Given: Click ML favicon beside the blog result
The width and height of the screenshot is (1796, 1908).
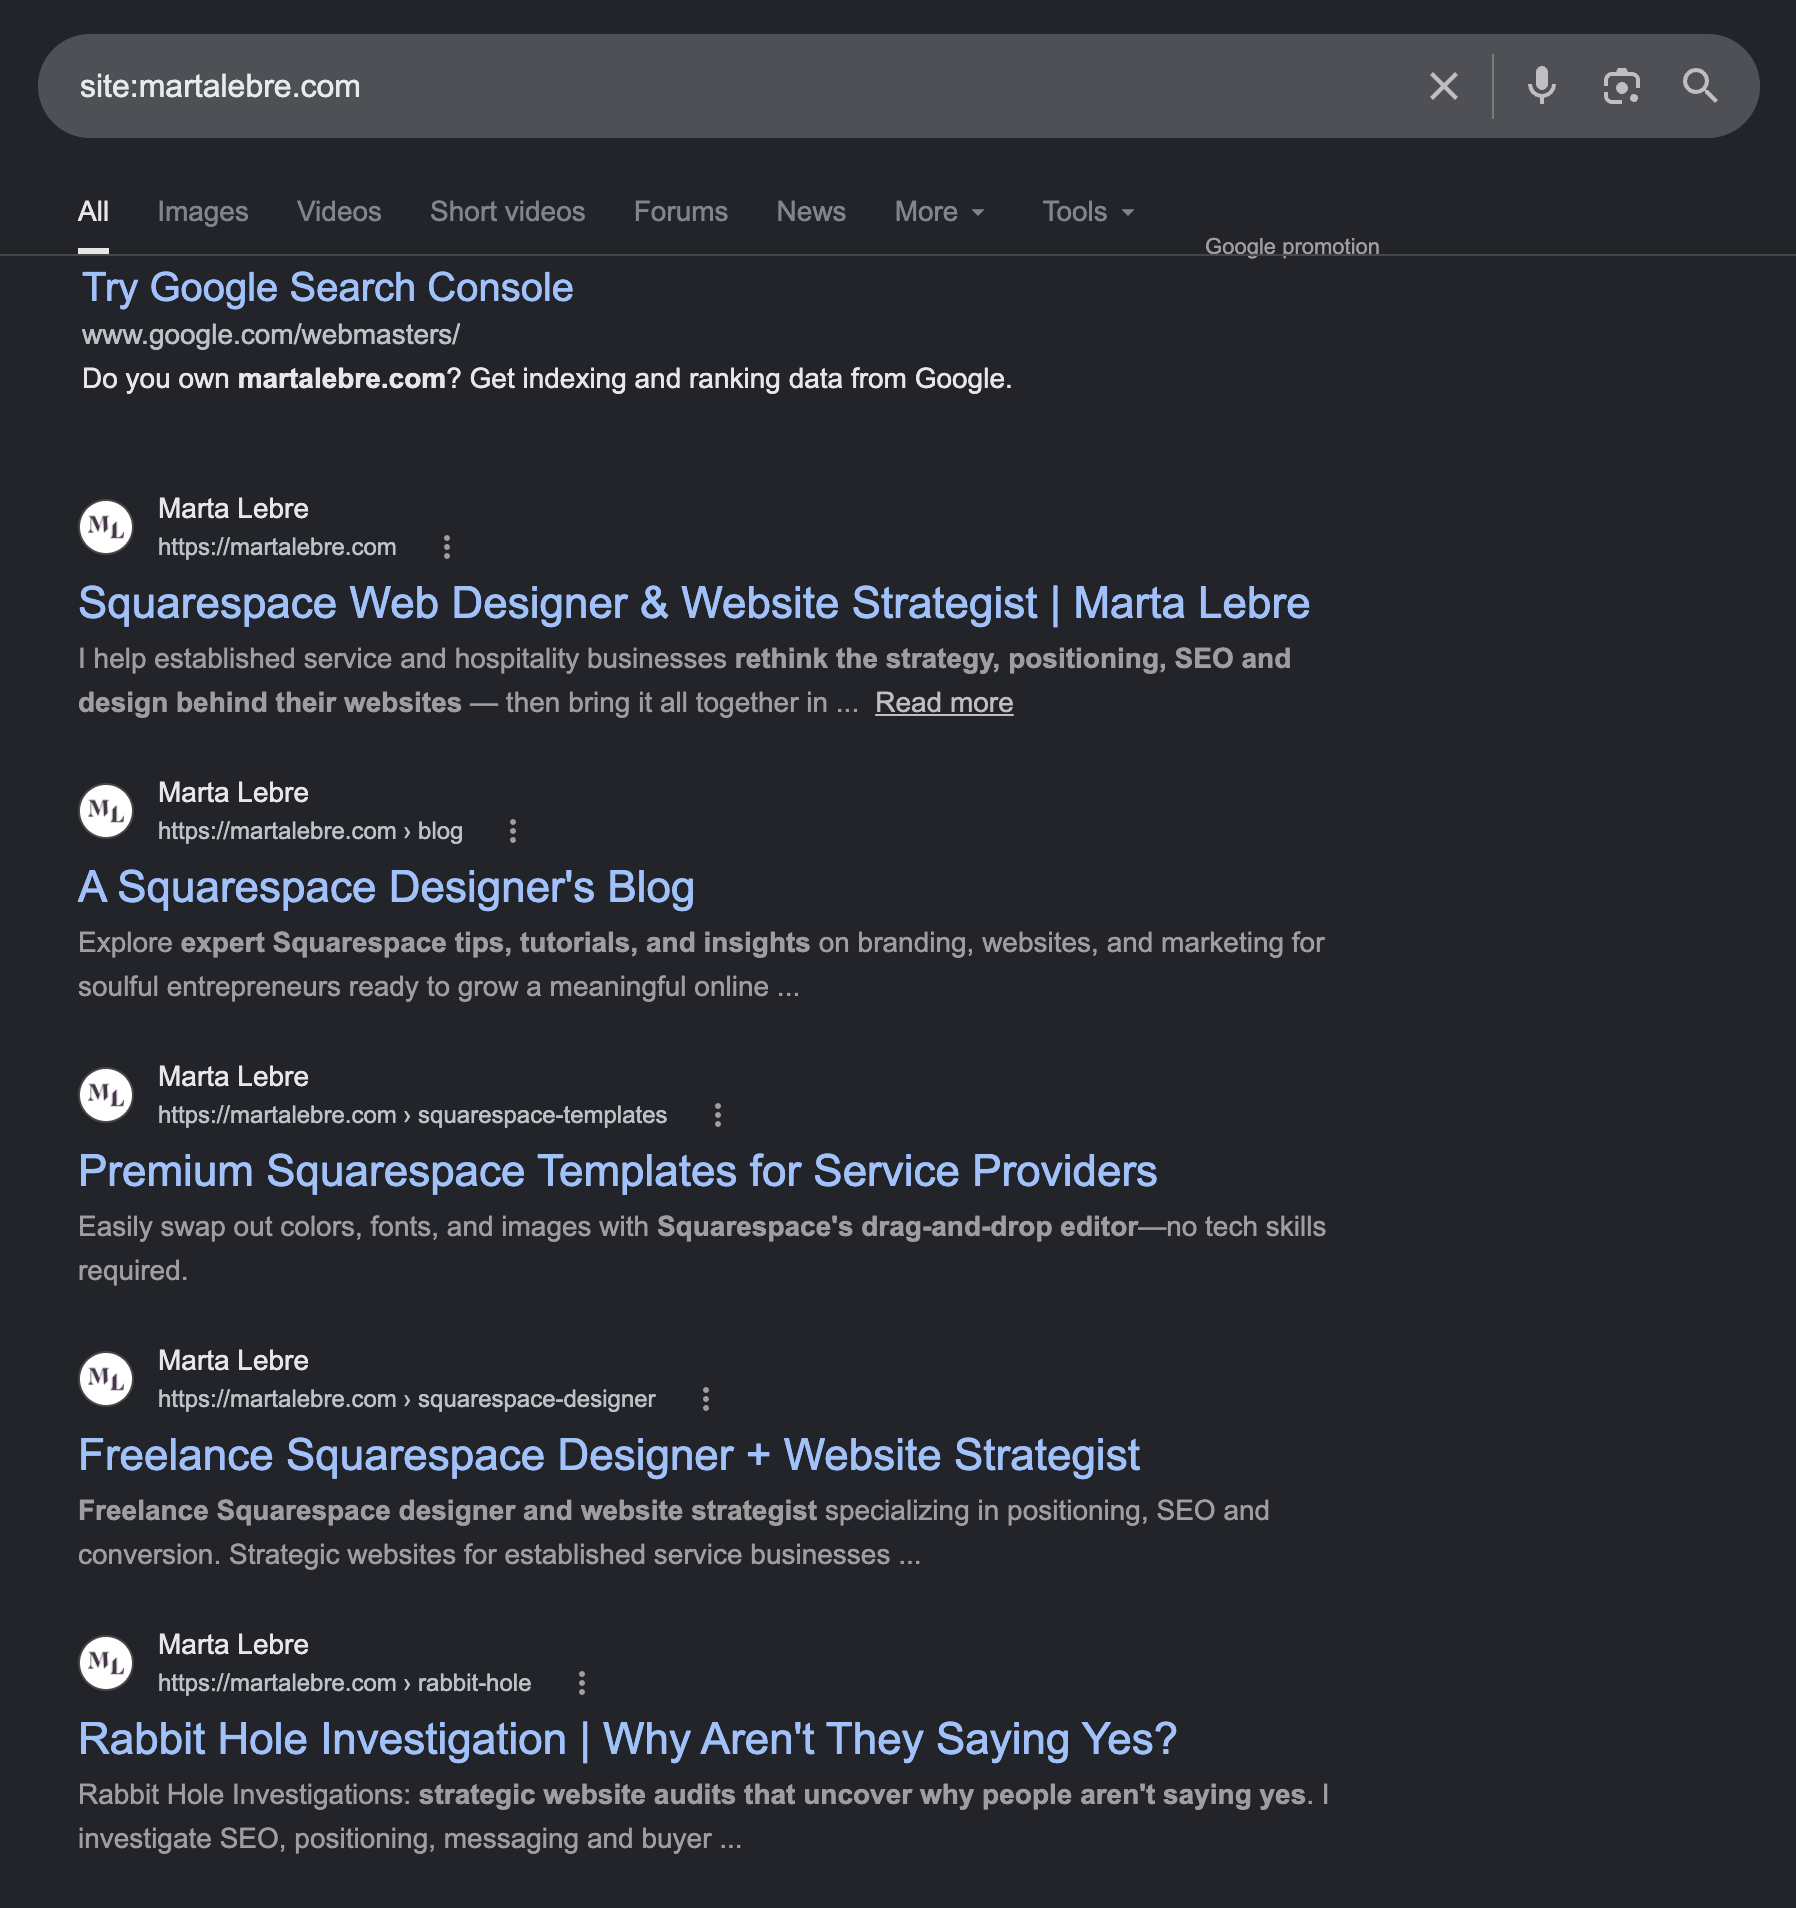Looking at the screenshot, I should [x=106, y=811].
